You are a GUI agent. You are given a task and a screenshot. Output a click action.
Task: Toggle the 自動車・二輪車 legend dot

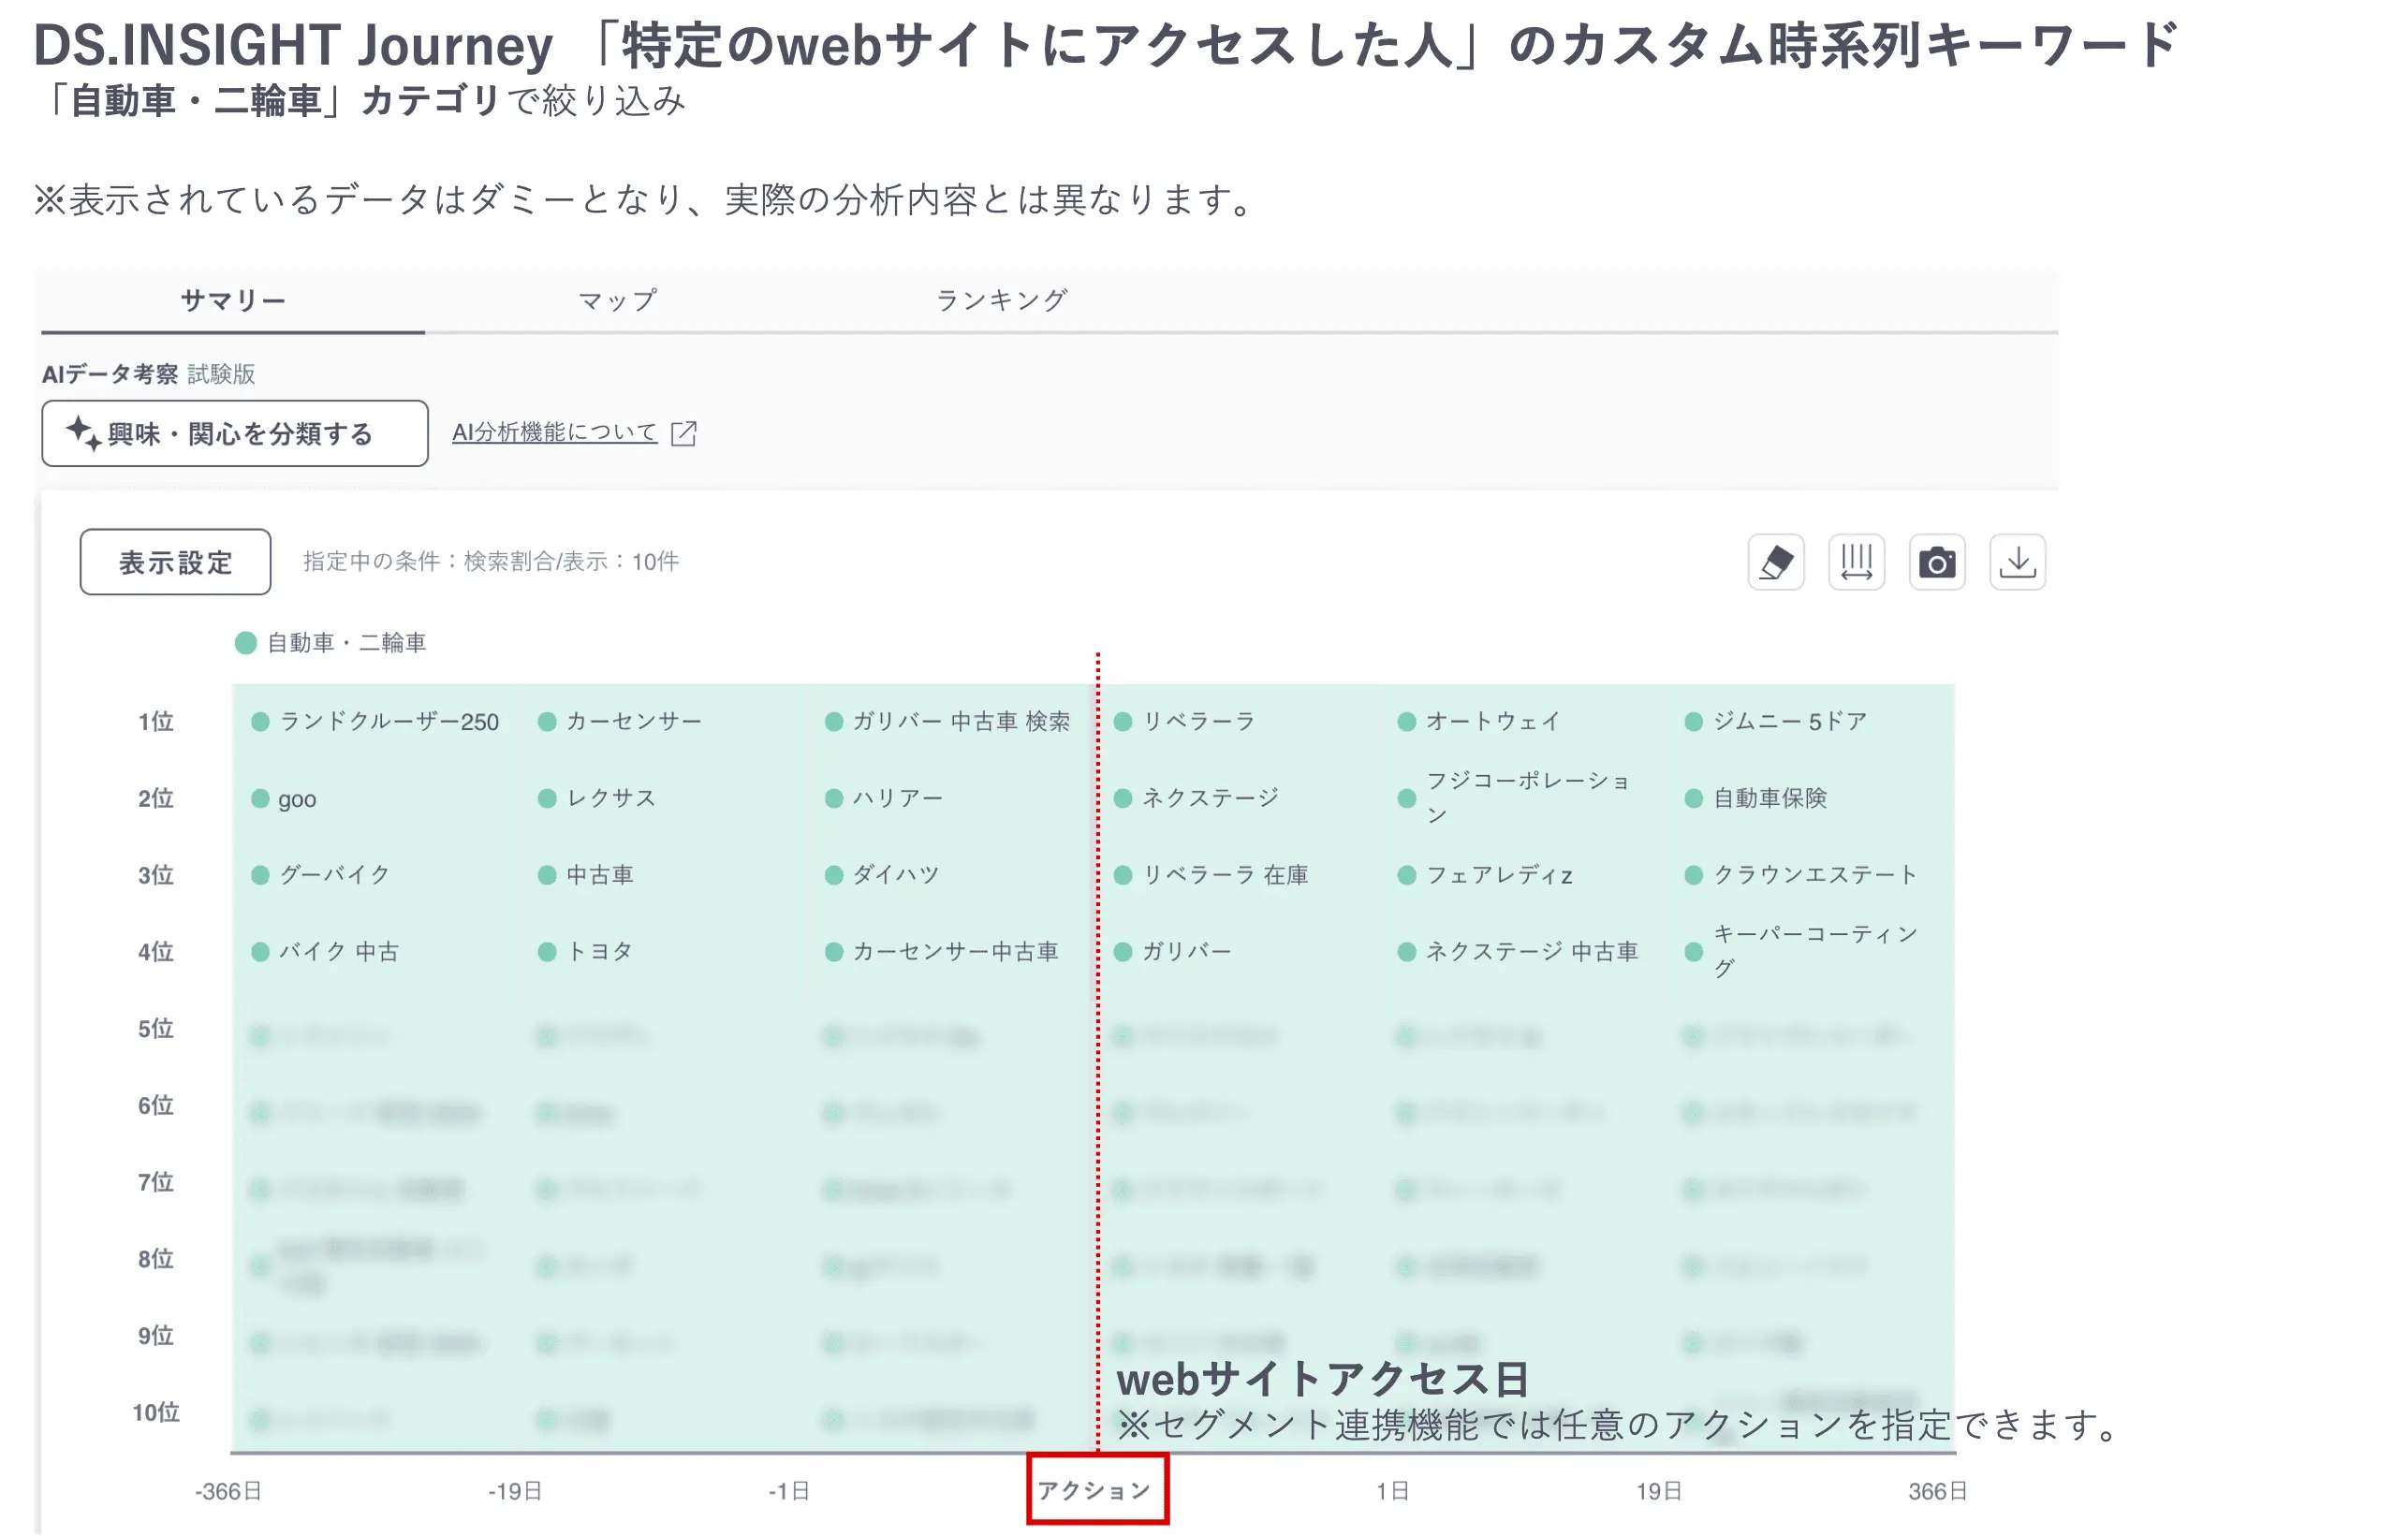(245, 643)
